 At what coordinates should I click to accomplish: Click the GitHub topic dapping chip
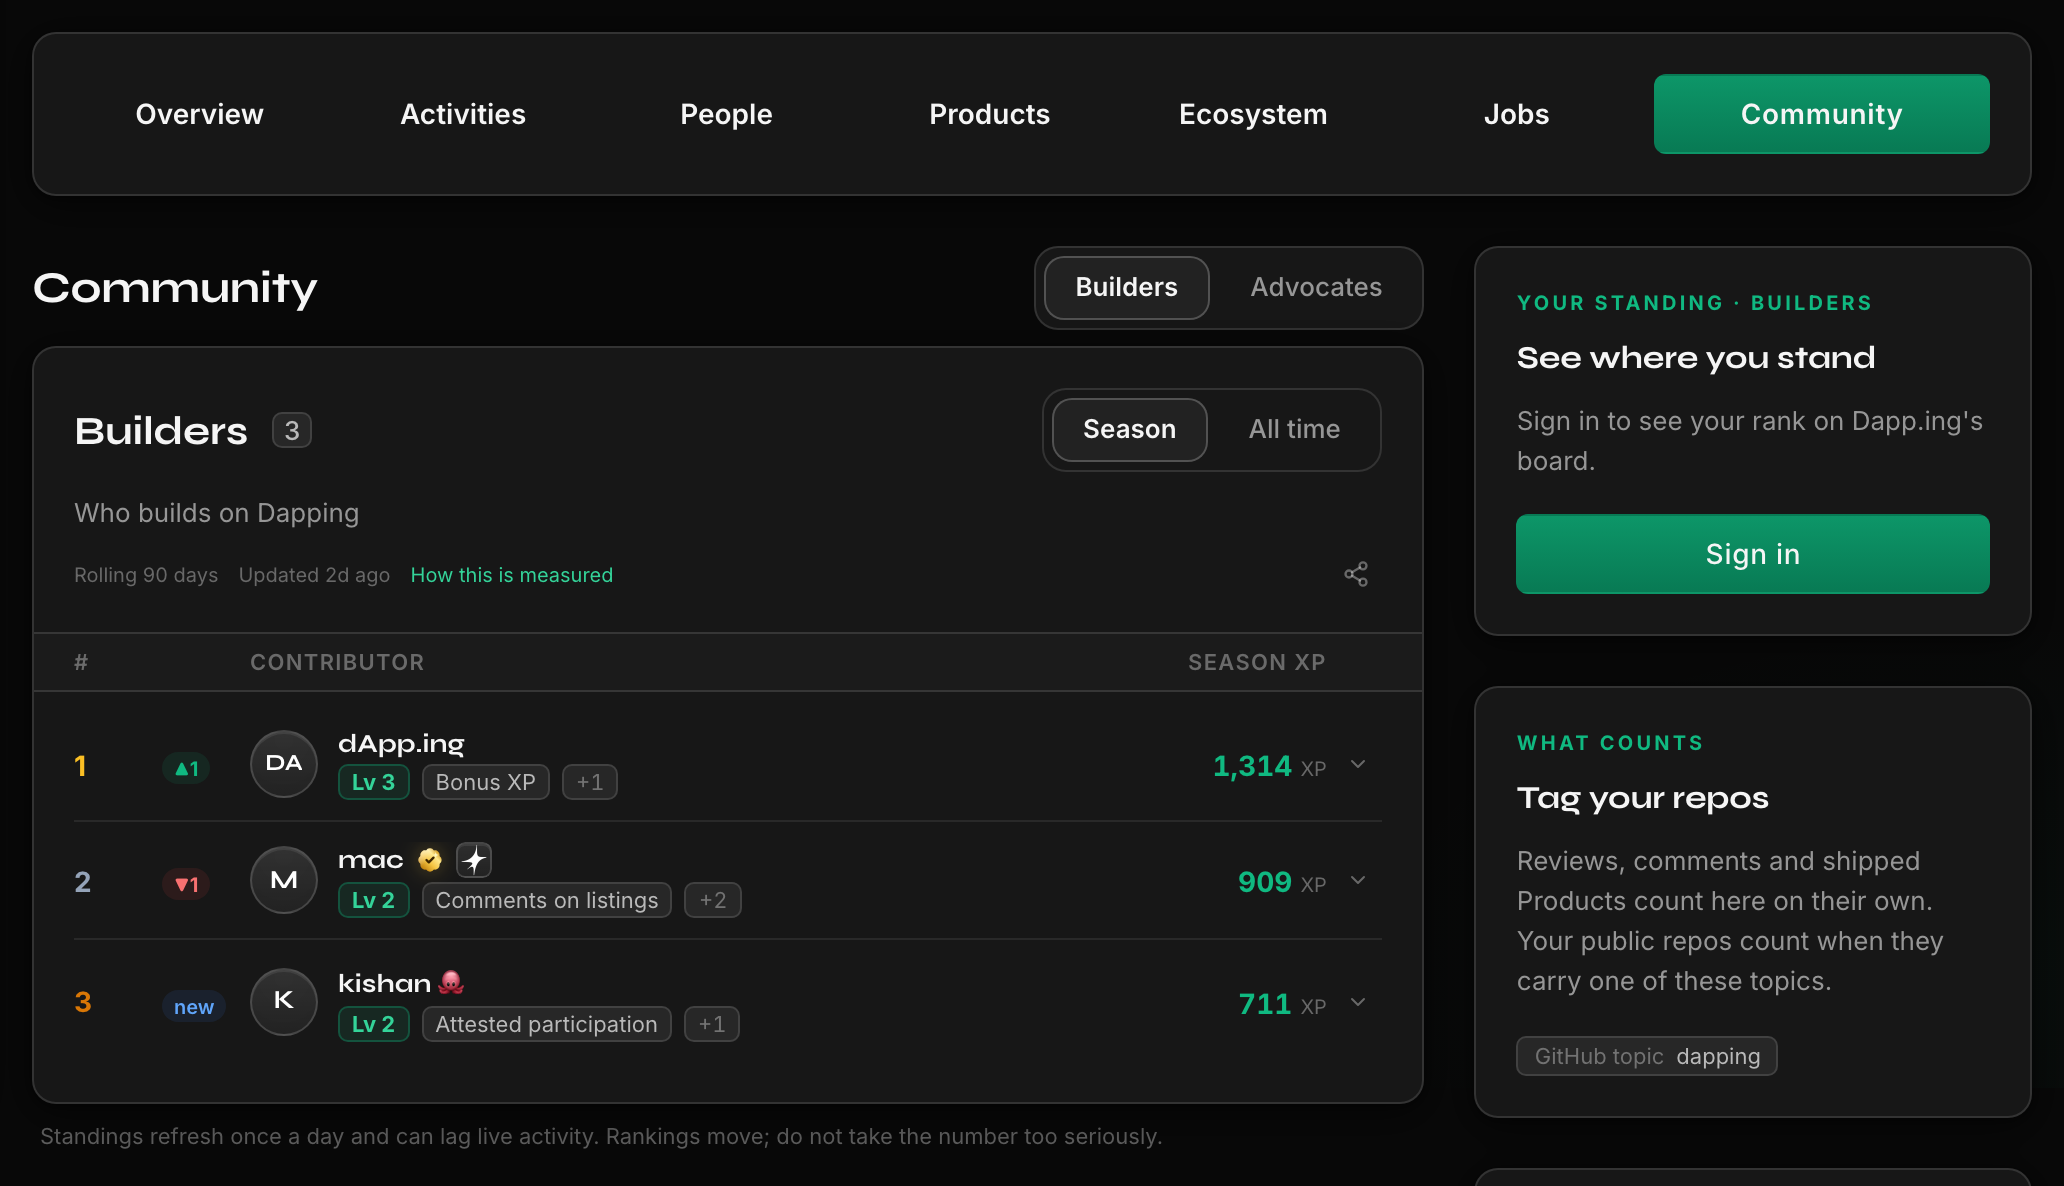[1647, 1056]
